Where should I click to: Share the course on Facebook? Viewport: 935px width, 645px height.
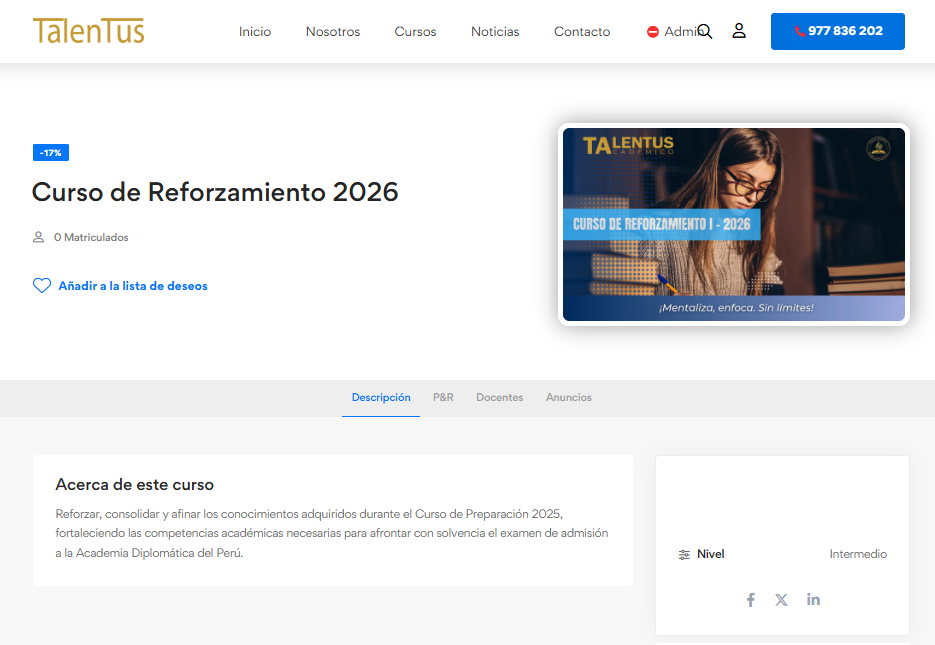(750, 600)
